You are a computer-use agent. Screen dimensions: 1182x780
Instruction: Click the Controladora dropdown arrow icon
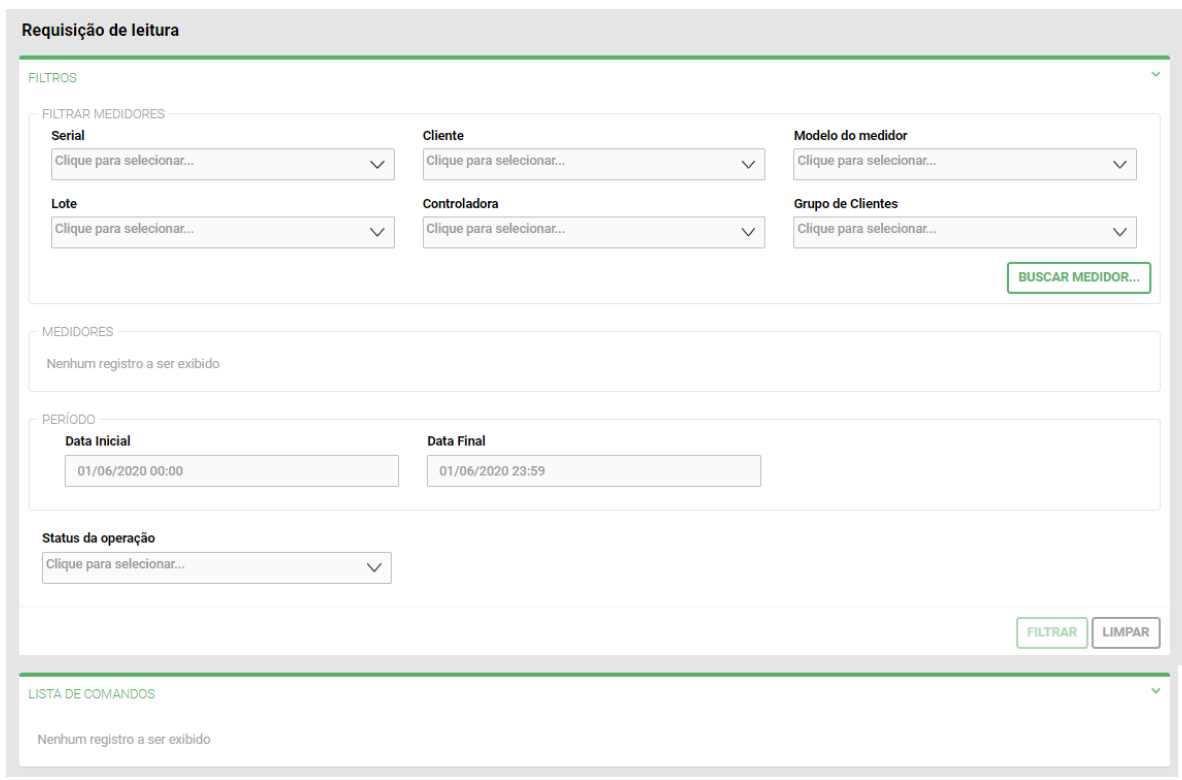point(747,232)
